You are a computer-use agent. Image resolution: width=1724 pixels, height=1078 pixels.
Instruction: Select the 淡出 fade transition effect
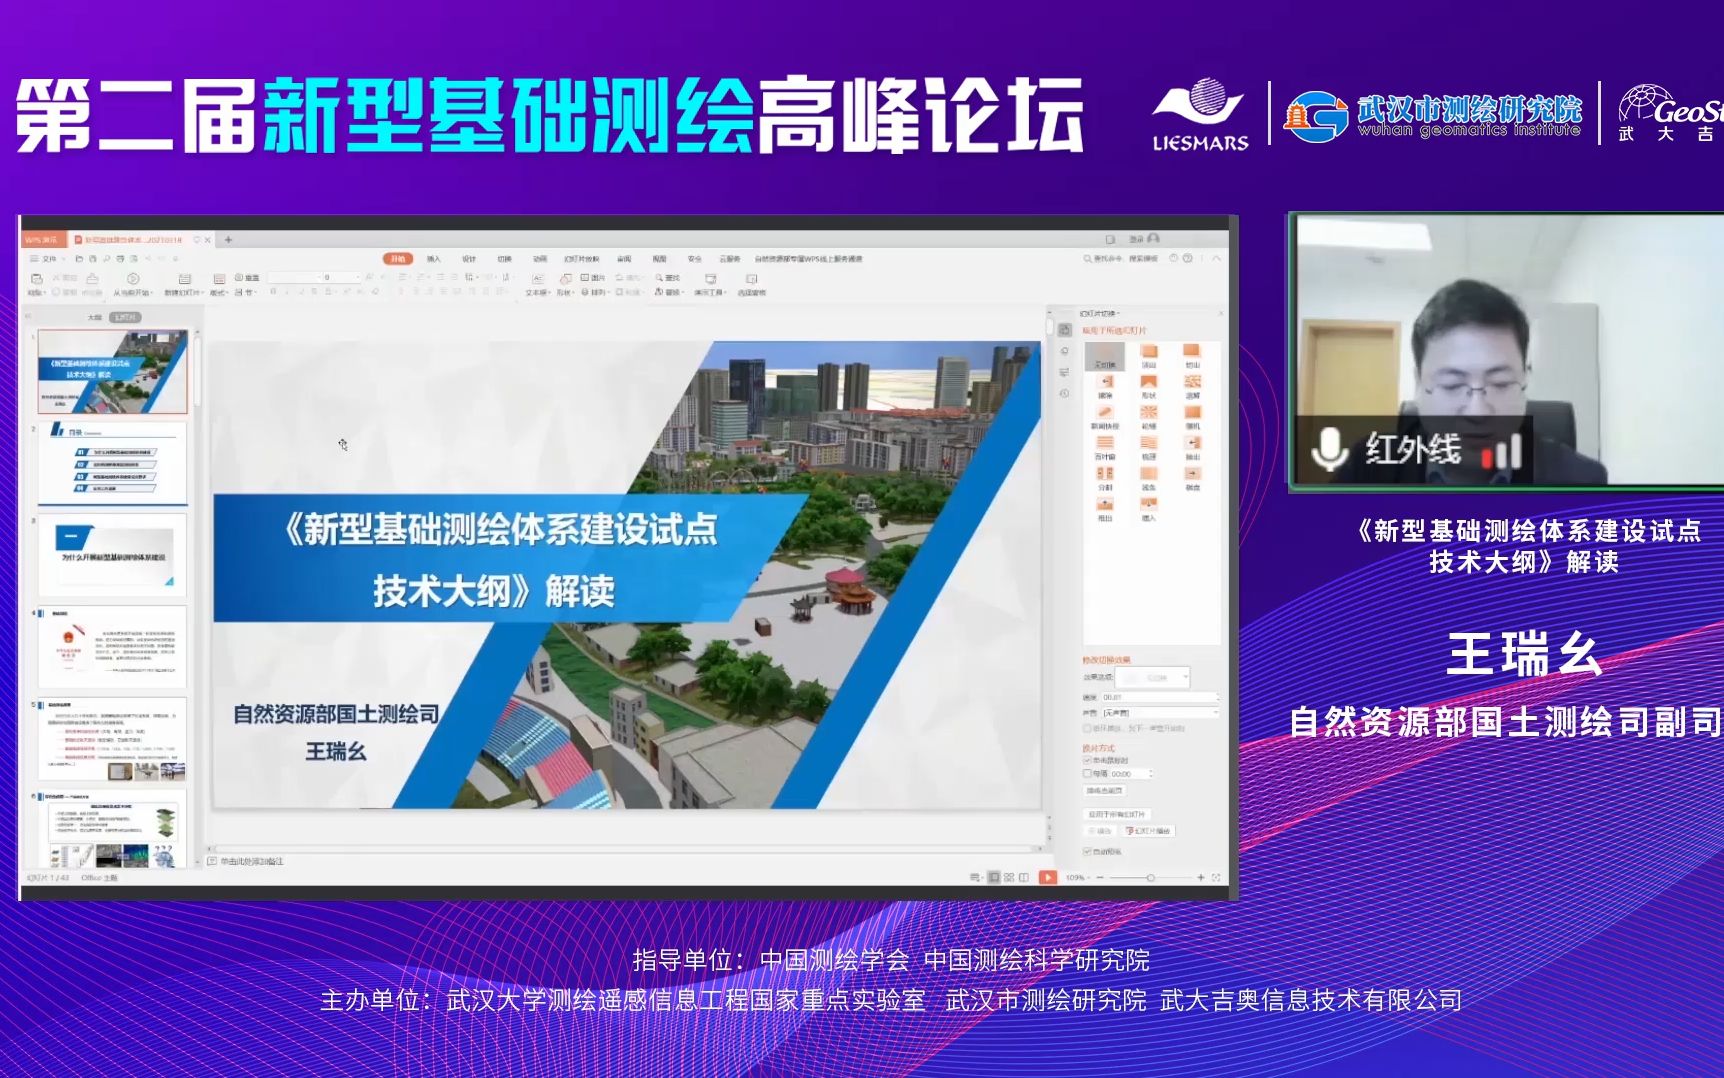(1148, 356)
